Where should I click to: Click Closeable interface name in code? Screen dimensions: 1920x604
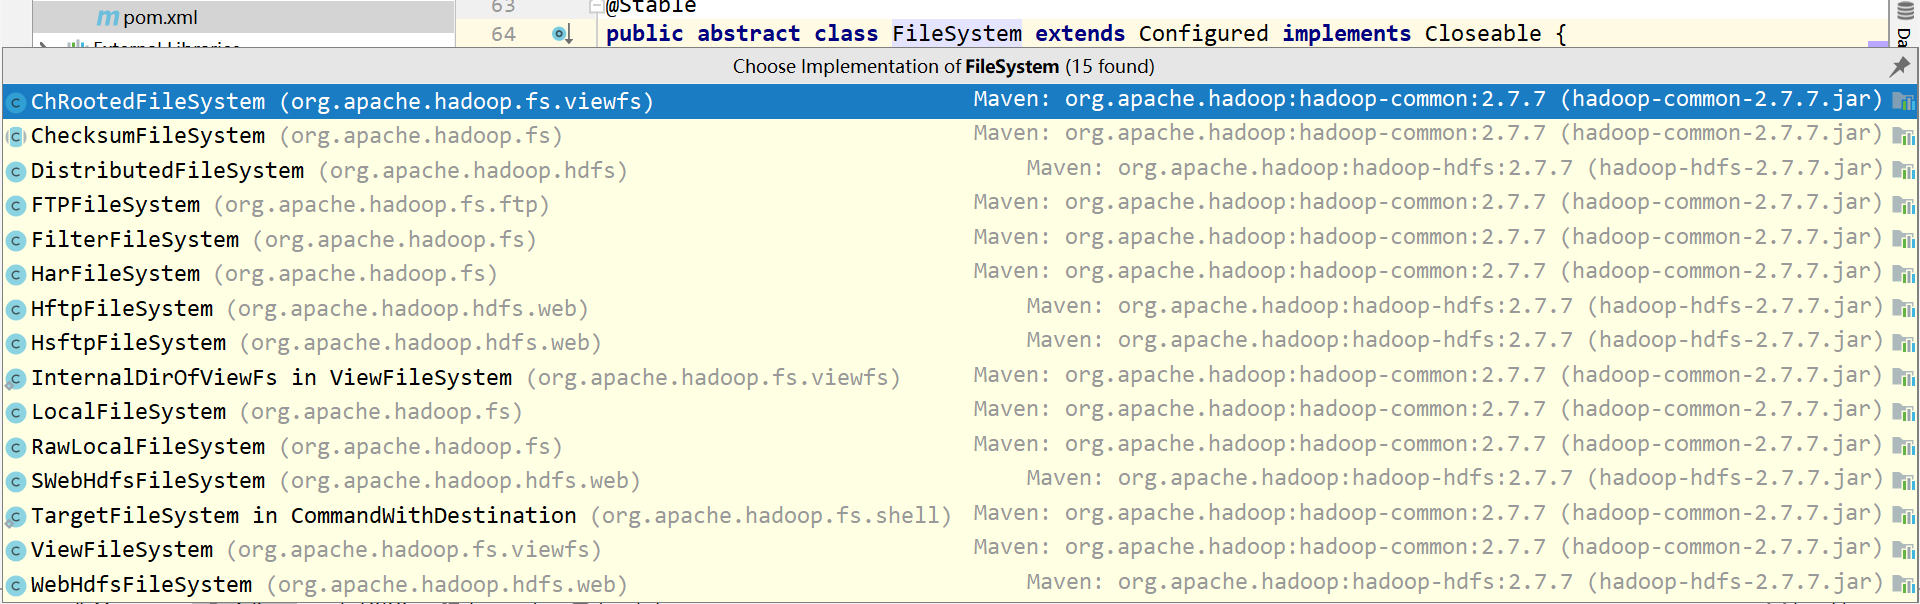[1483, 34]
